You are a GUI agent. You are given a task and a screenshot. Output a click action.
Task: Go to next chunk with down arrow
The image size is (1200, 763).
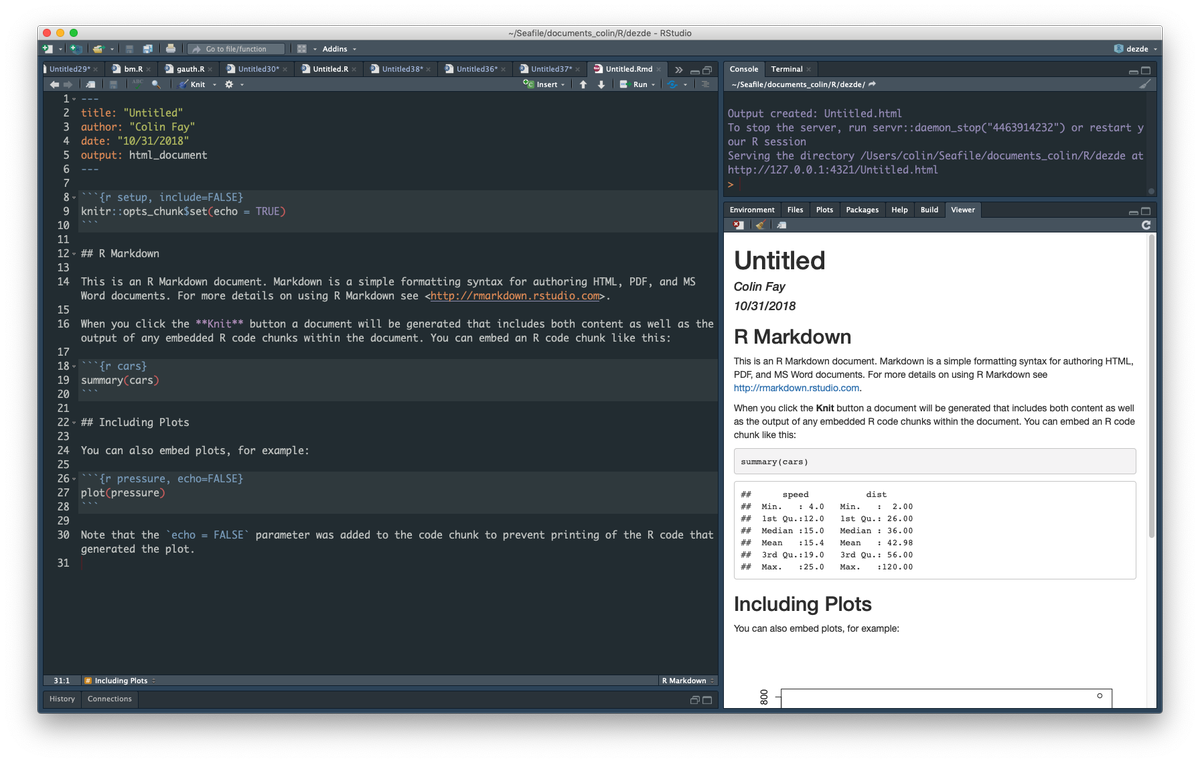(x=601, y=84)
